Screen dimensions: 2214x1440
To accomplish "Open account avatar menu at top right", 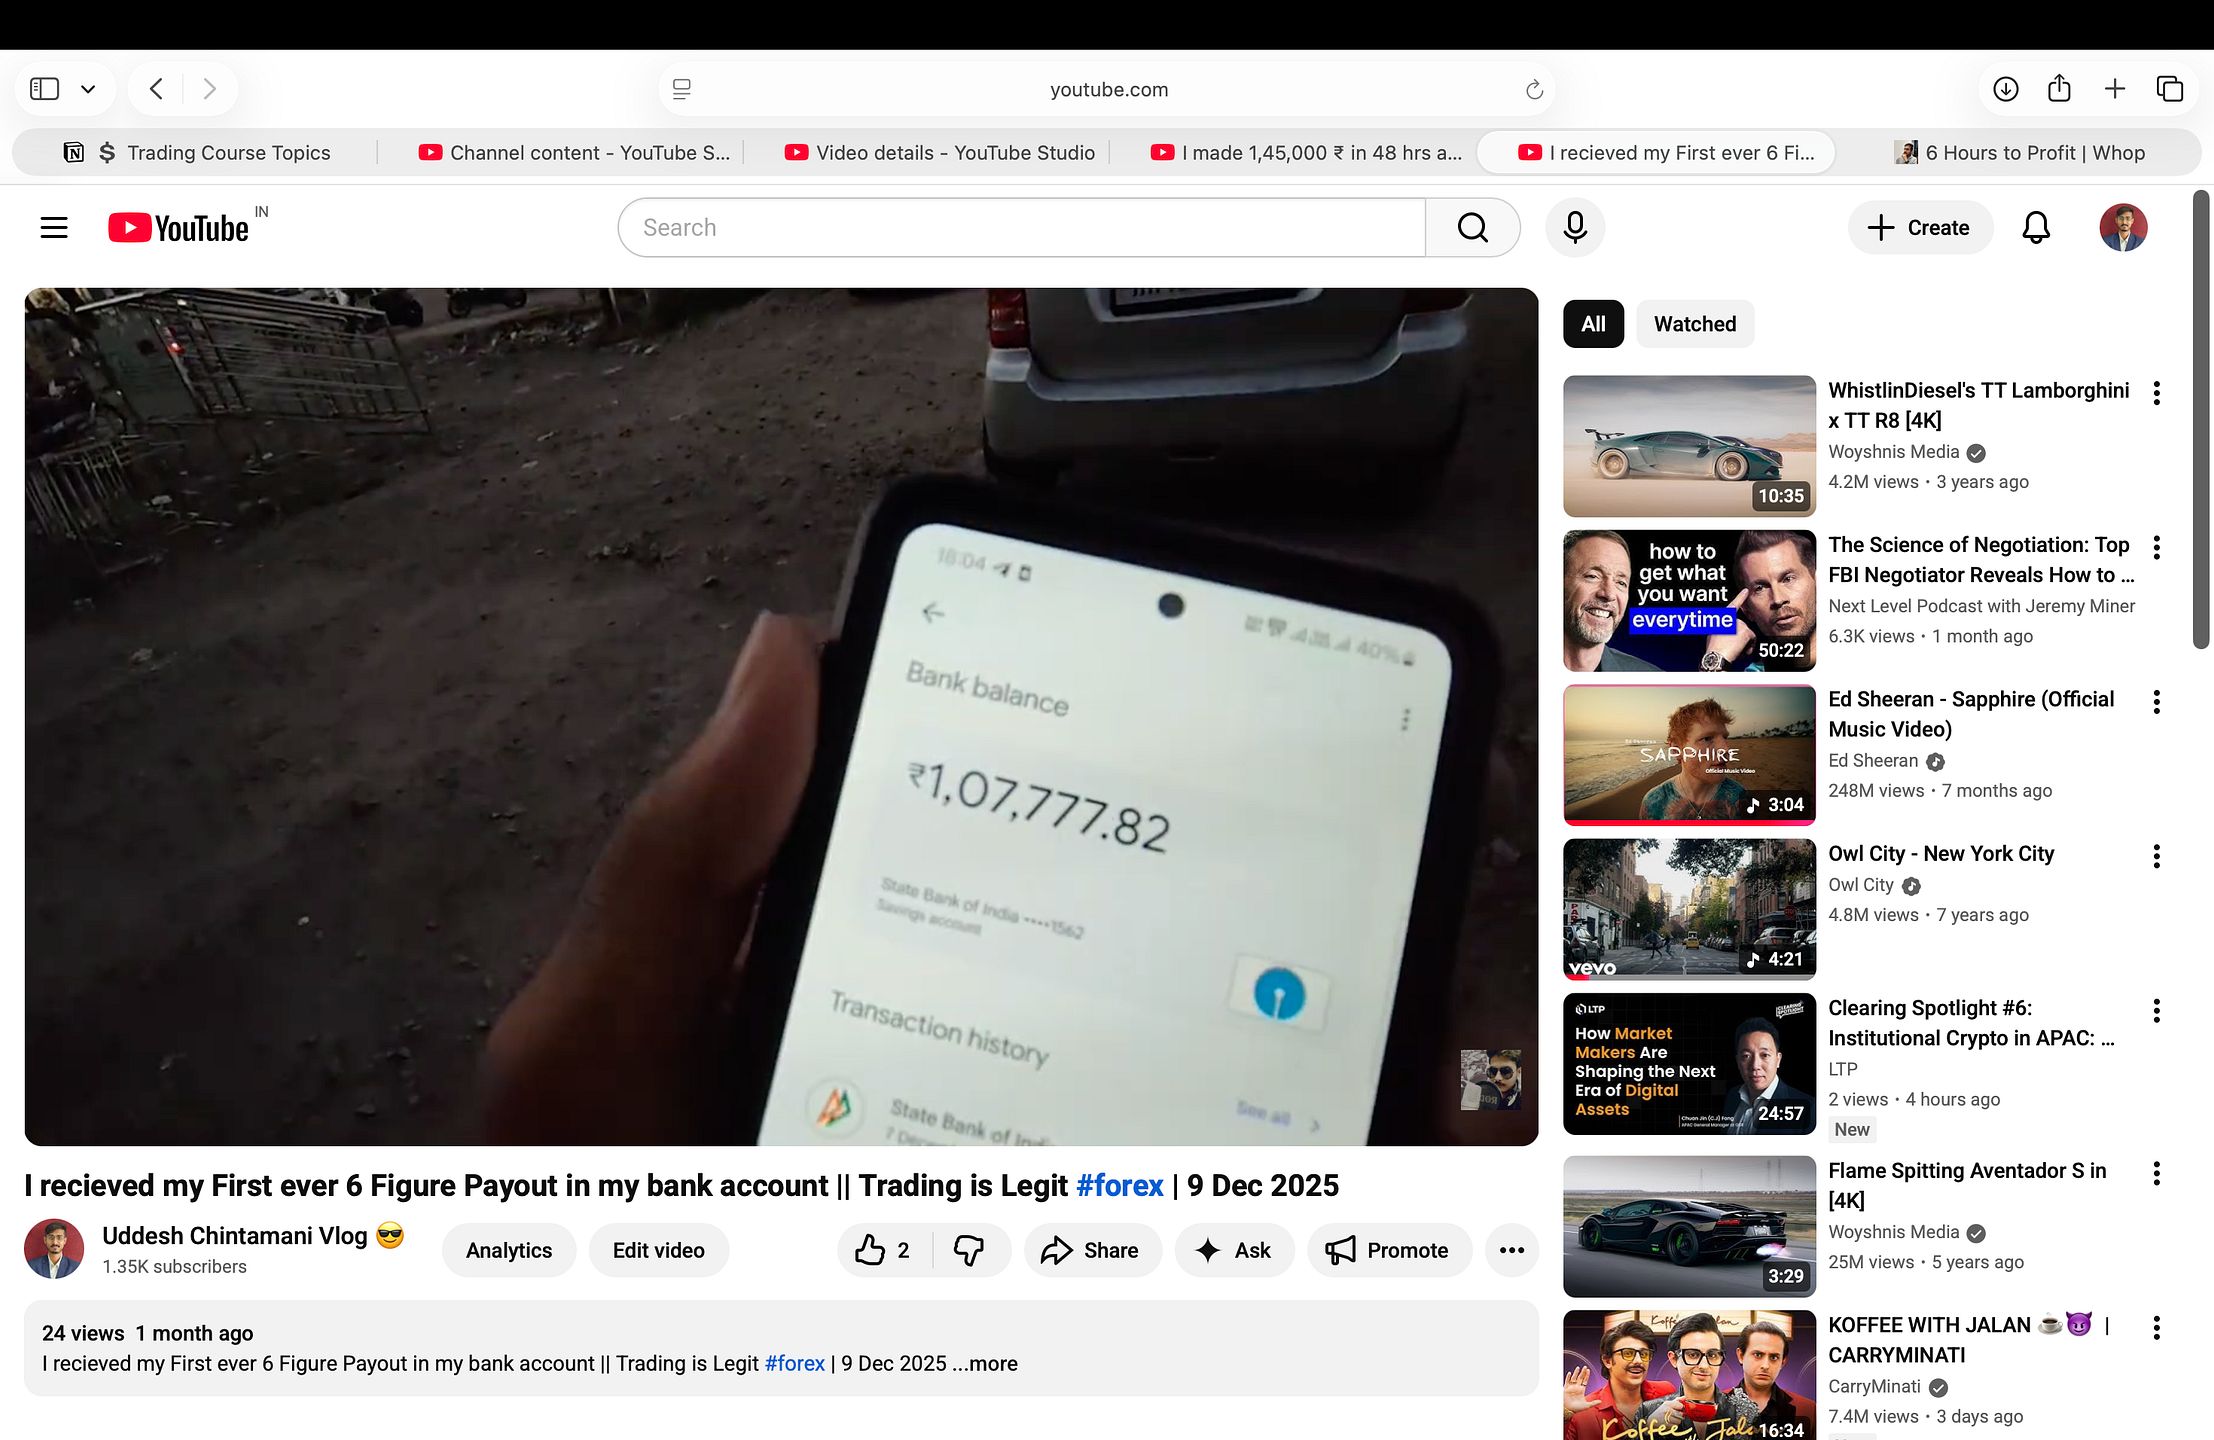I will [x=2123, y=228].
